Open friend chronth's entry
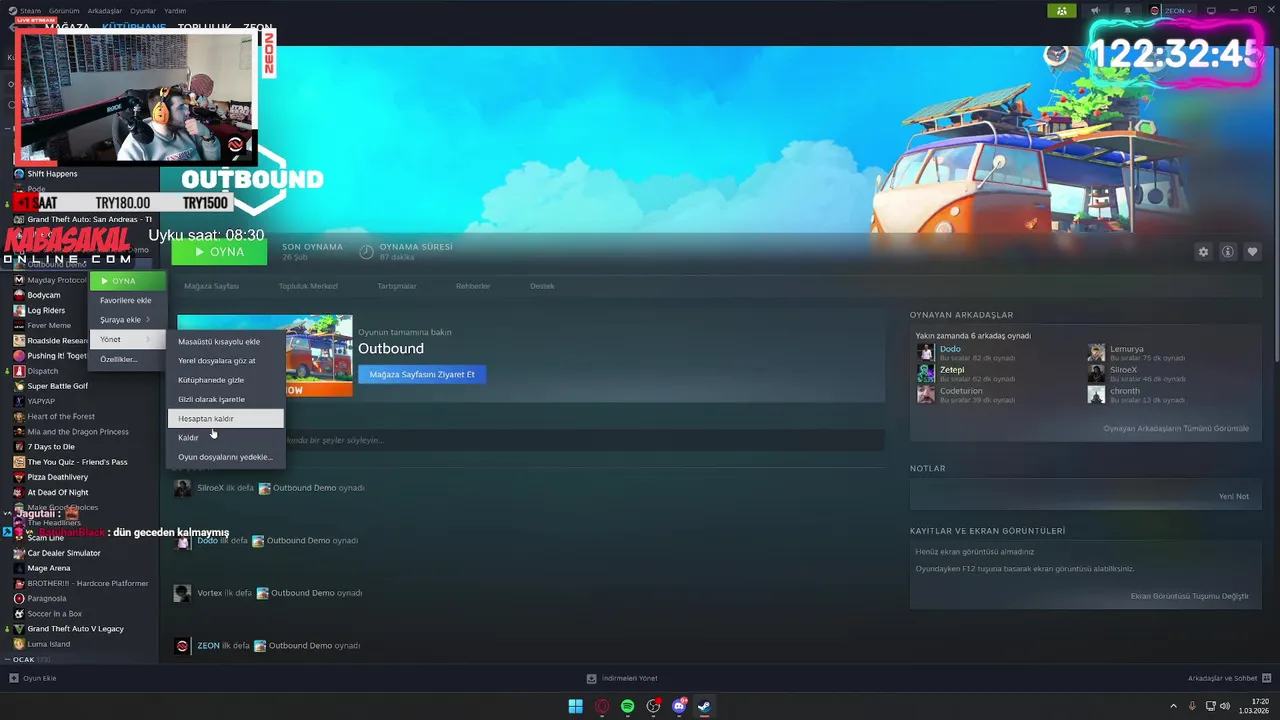Viewport: 1280px width, 720px height. (x=1124, y=391)
